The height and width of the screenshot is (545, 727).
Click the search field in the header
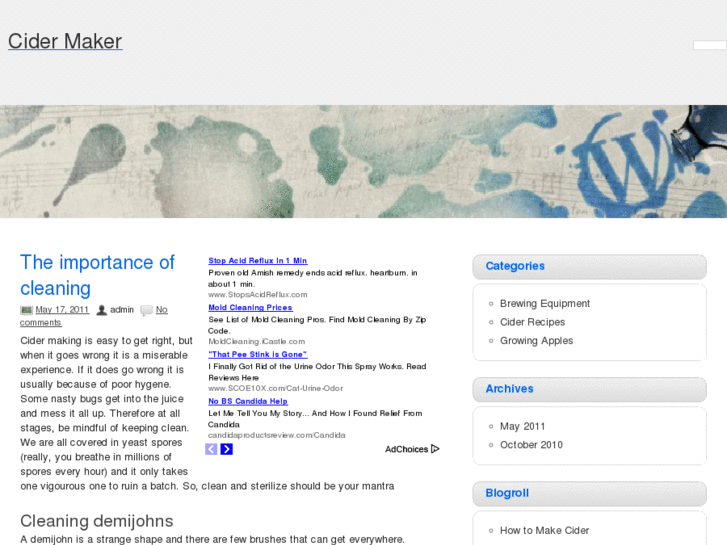pos(709,45)
